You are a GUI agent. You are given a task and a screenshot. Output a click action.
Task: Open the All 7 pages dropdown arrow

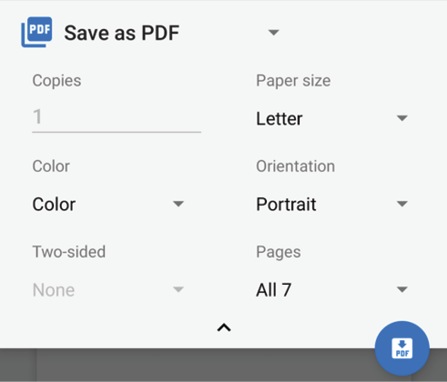pyautogui.click(x=402, y=289)
